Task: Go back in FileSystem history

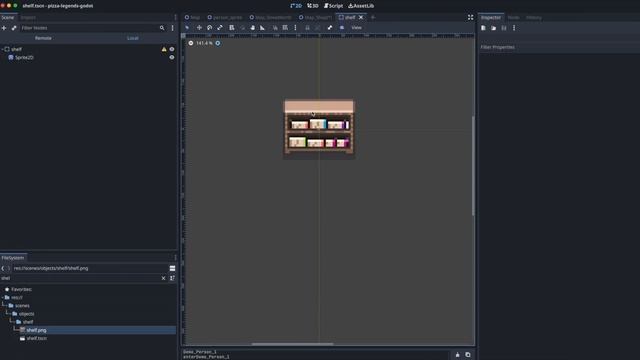Action: click(x=3, y=268)
